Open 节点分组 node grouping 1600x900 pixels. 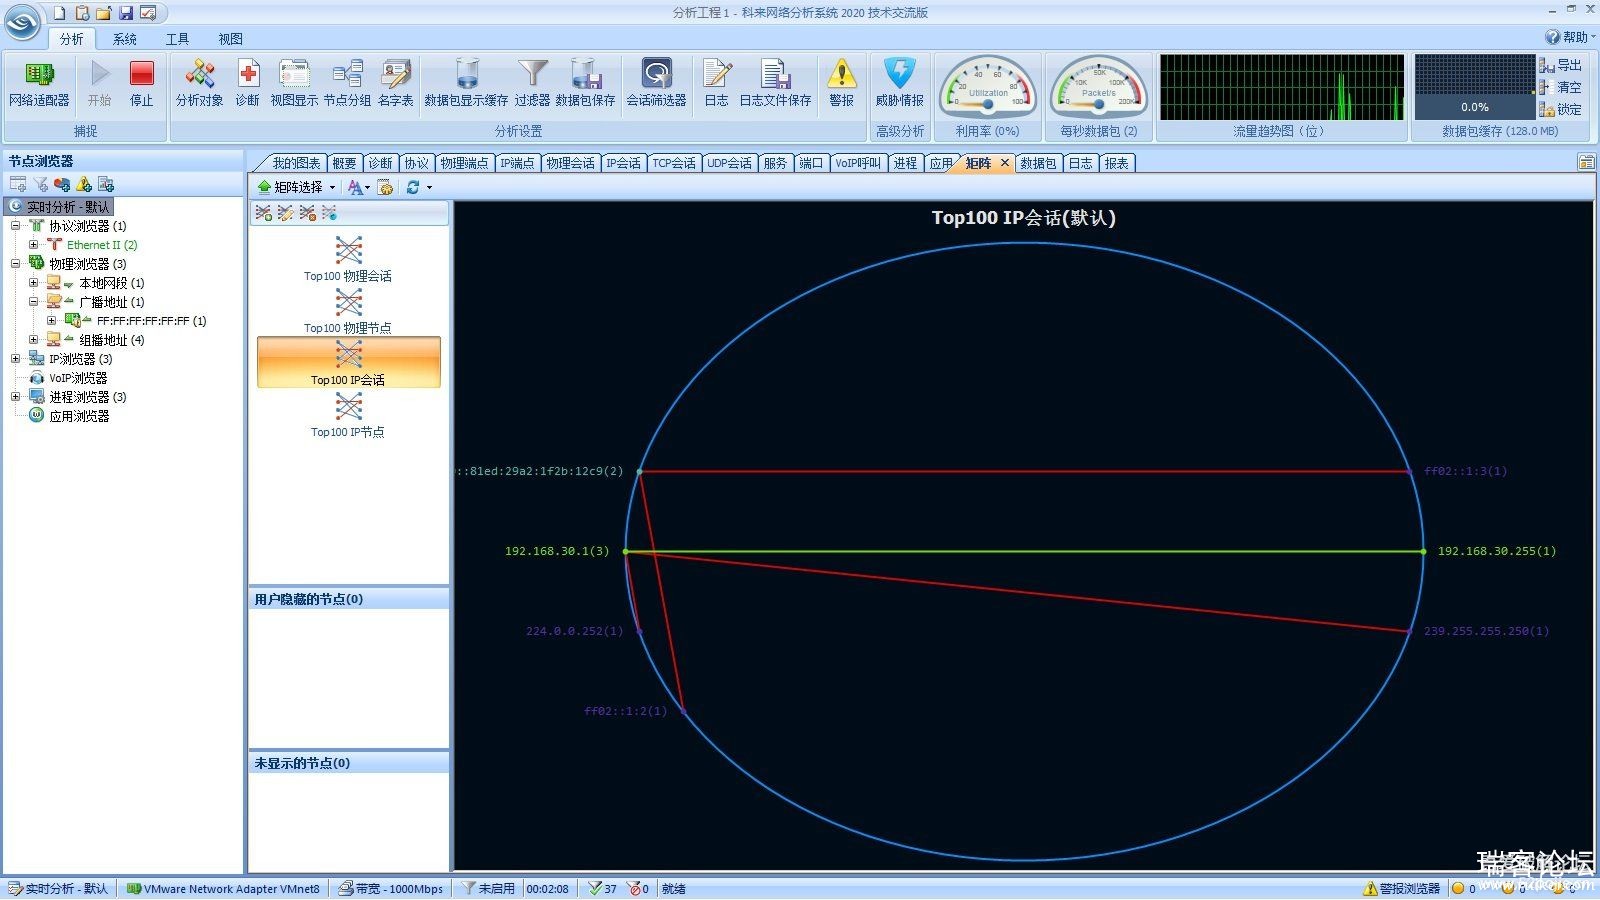(x=347, y=84)
